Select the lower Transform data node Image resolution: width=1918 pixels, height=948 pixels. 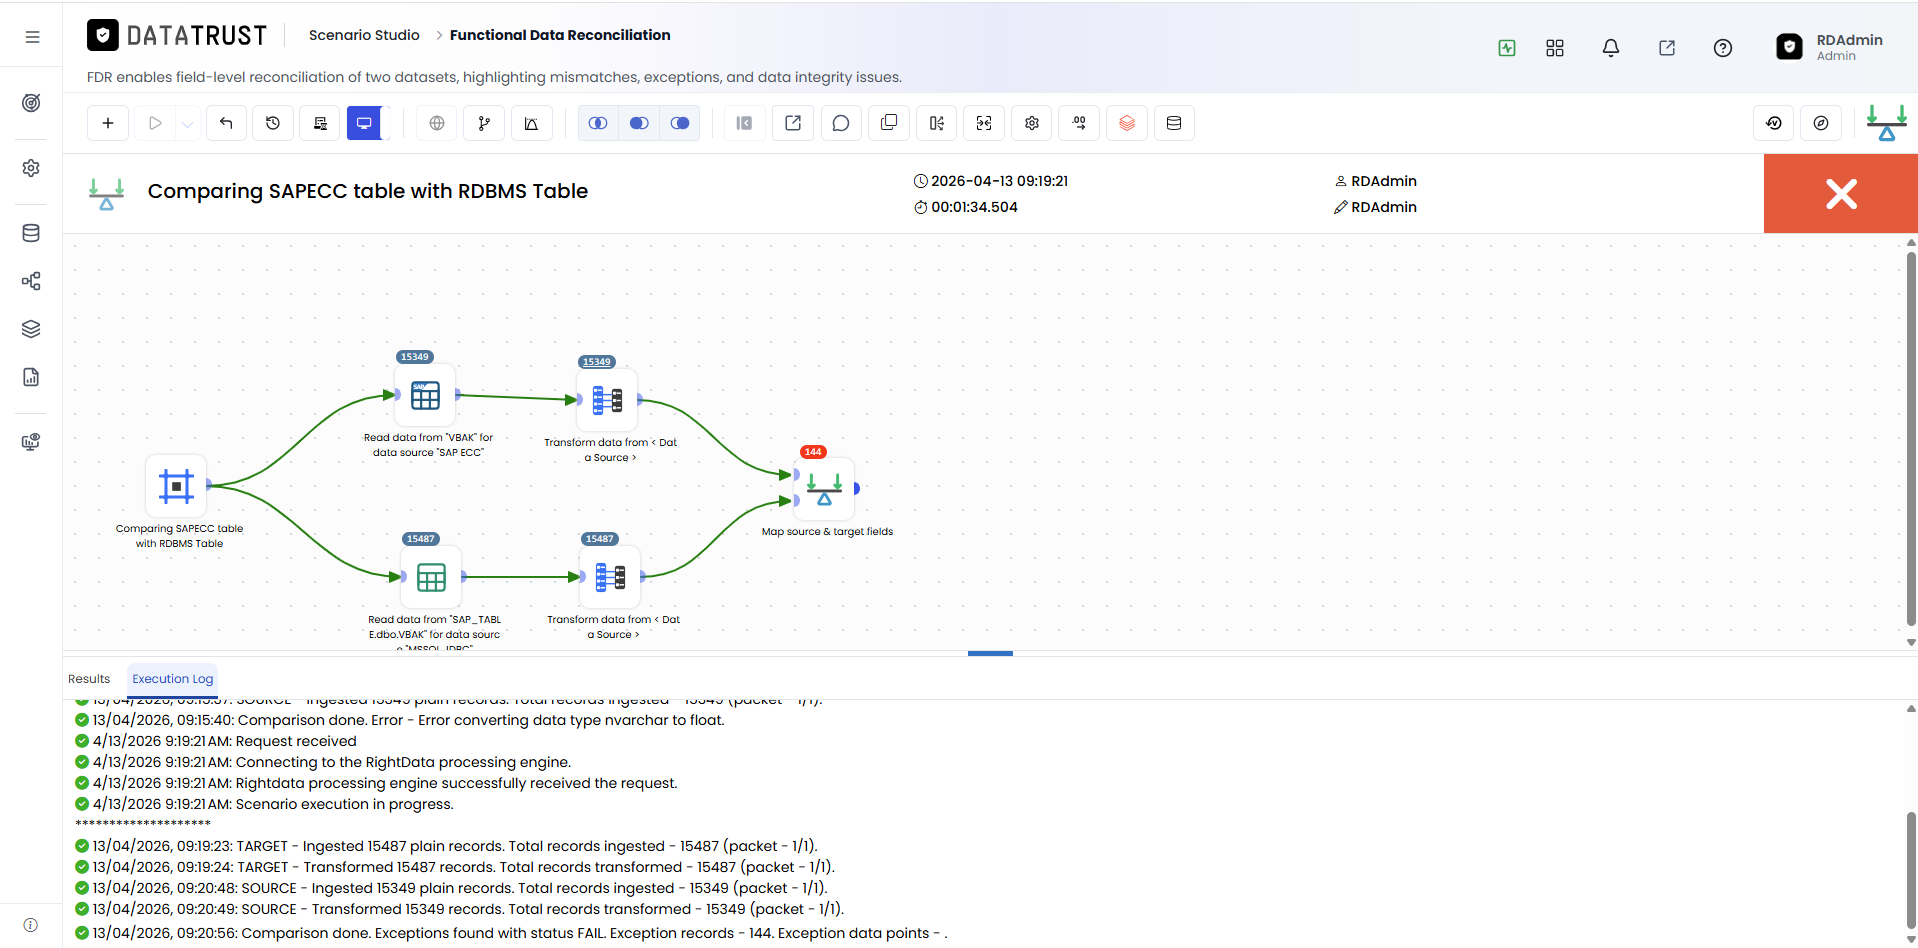(610, 577)
